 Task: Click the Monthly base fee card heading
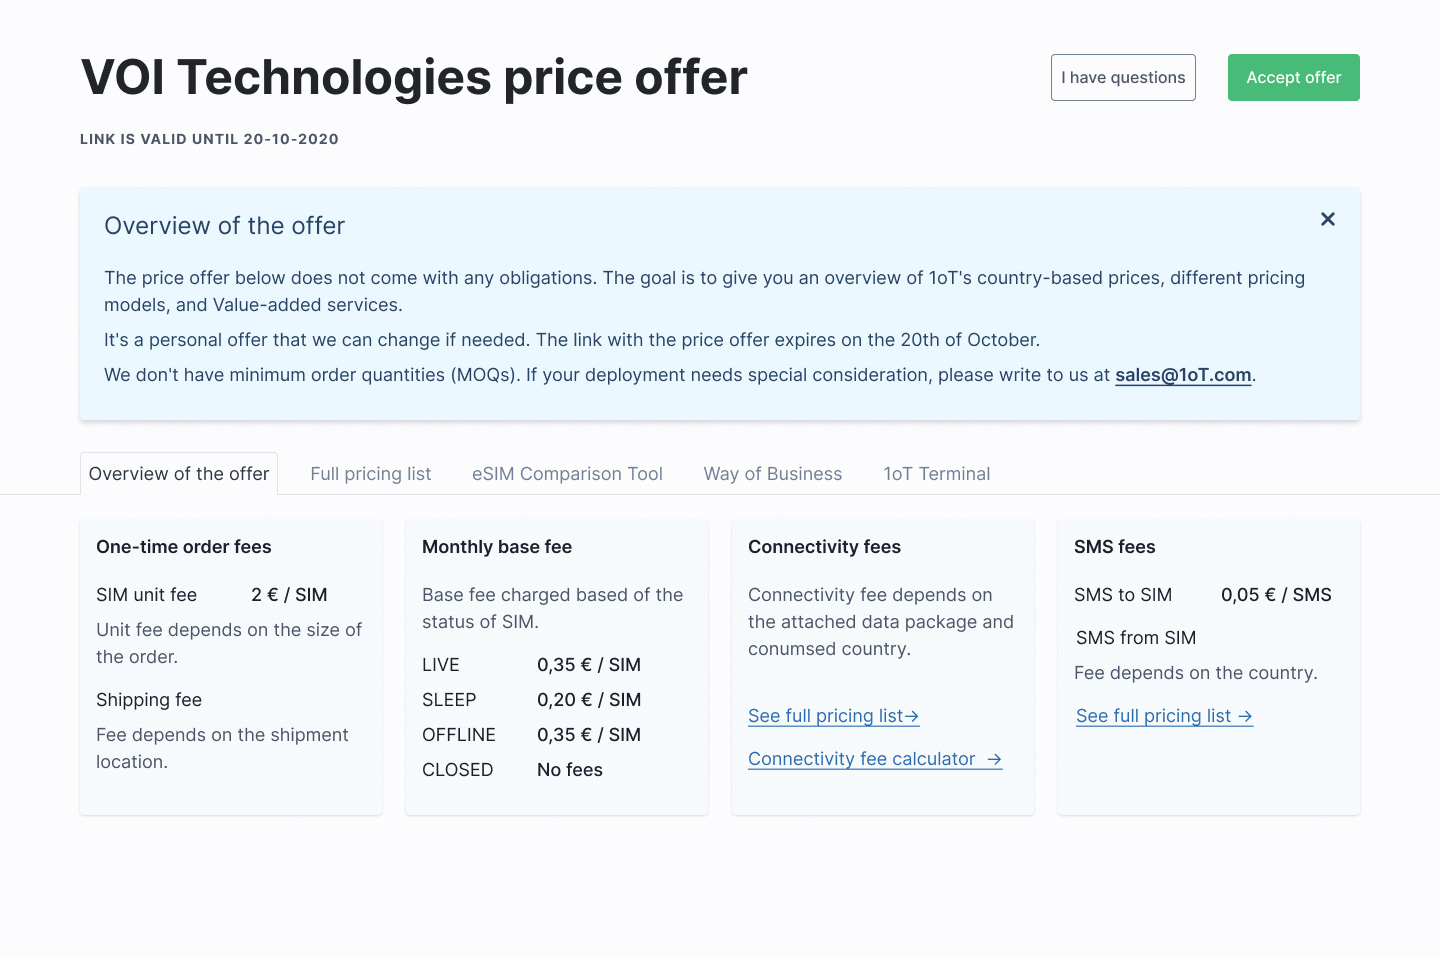coord(497,547)
